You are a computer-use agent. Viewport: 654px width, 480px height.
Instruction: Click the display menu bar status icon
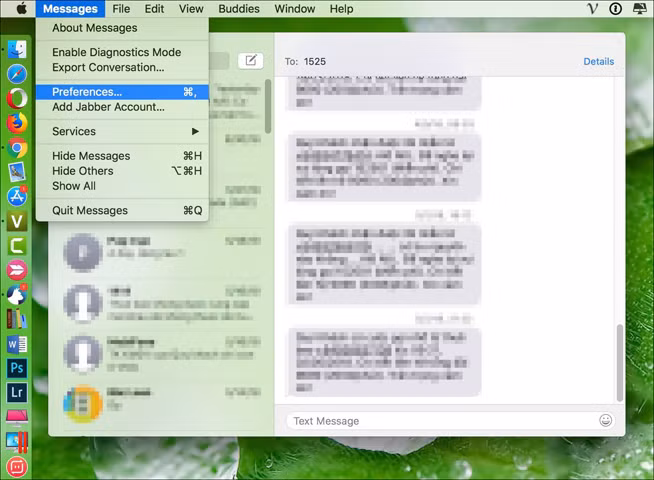click(x=639, y=8)
